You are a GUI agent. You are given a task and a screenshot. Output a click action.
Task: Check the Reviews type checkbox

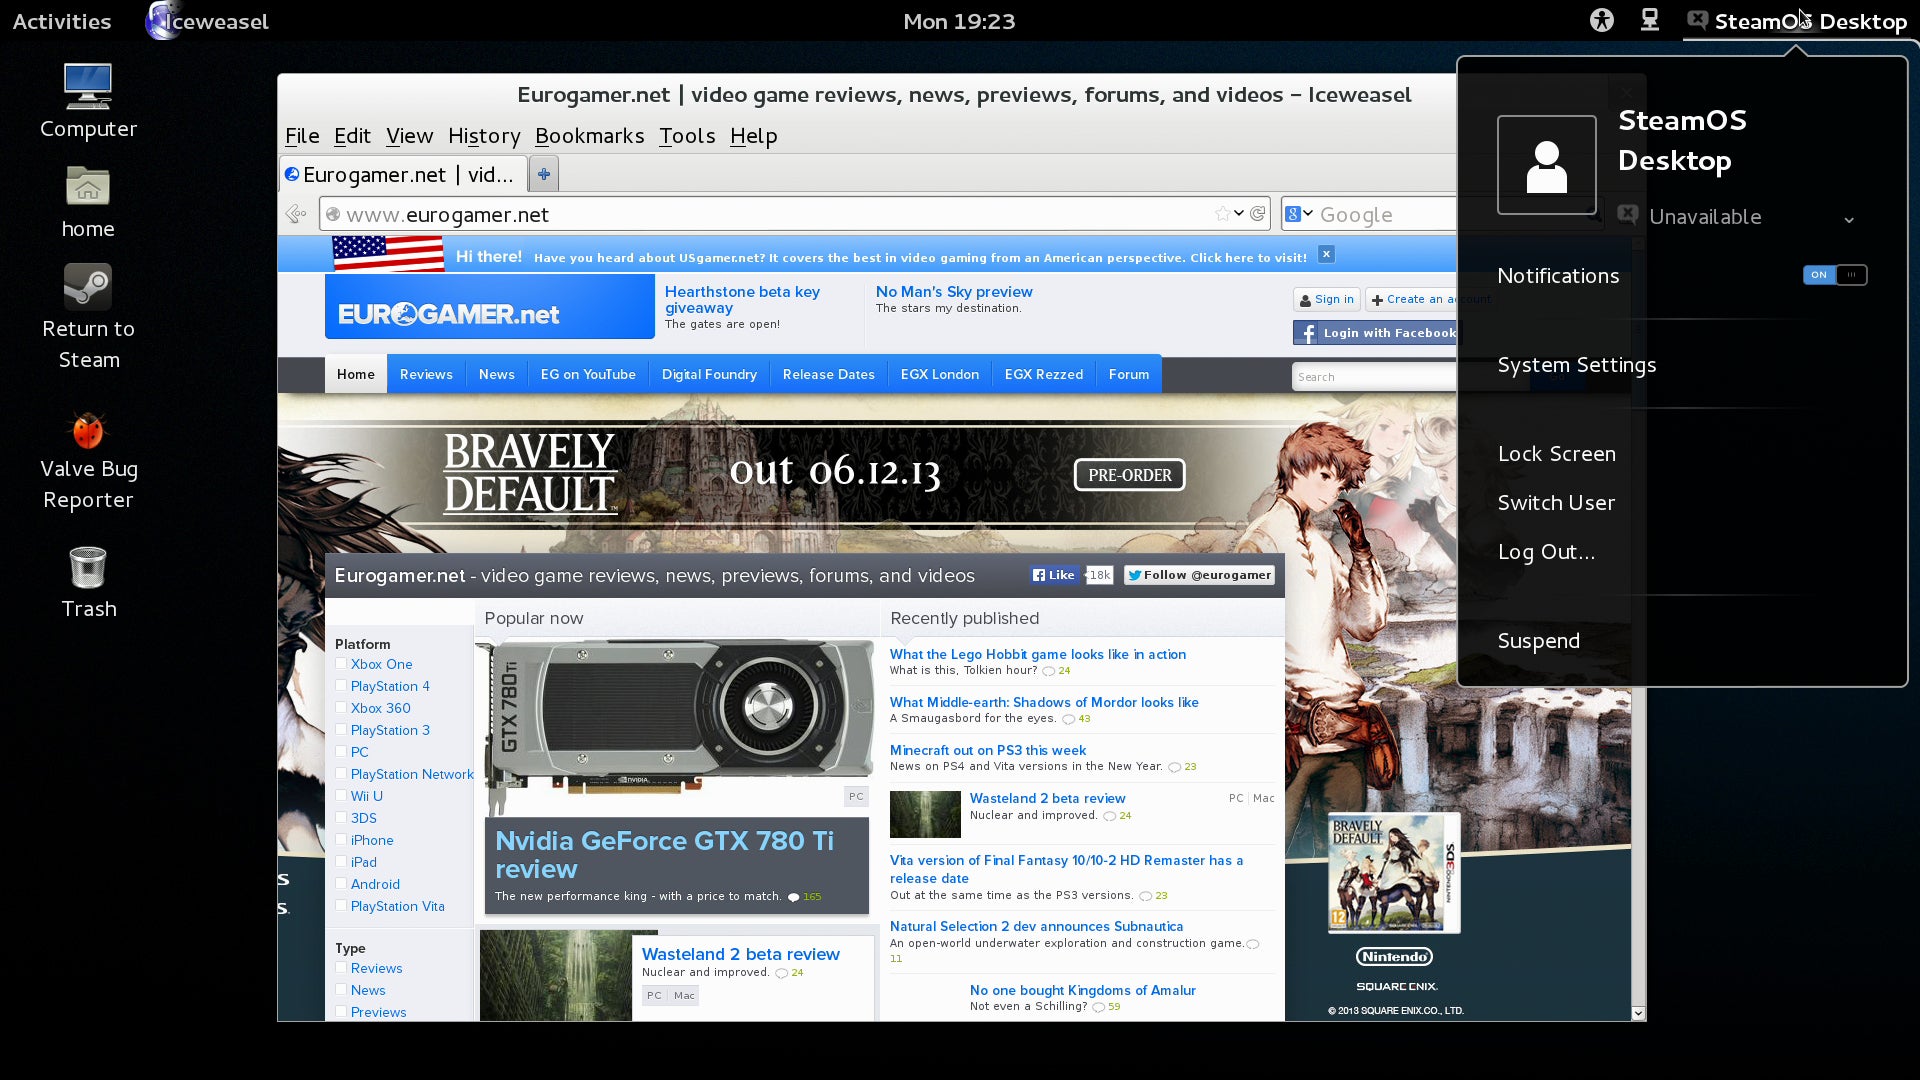coord(341,968)
